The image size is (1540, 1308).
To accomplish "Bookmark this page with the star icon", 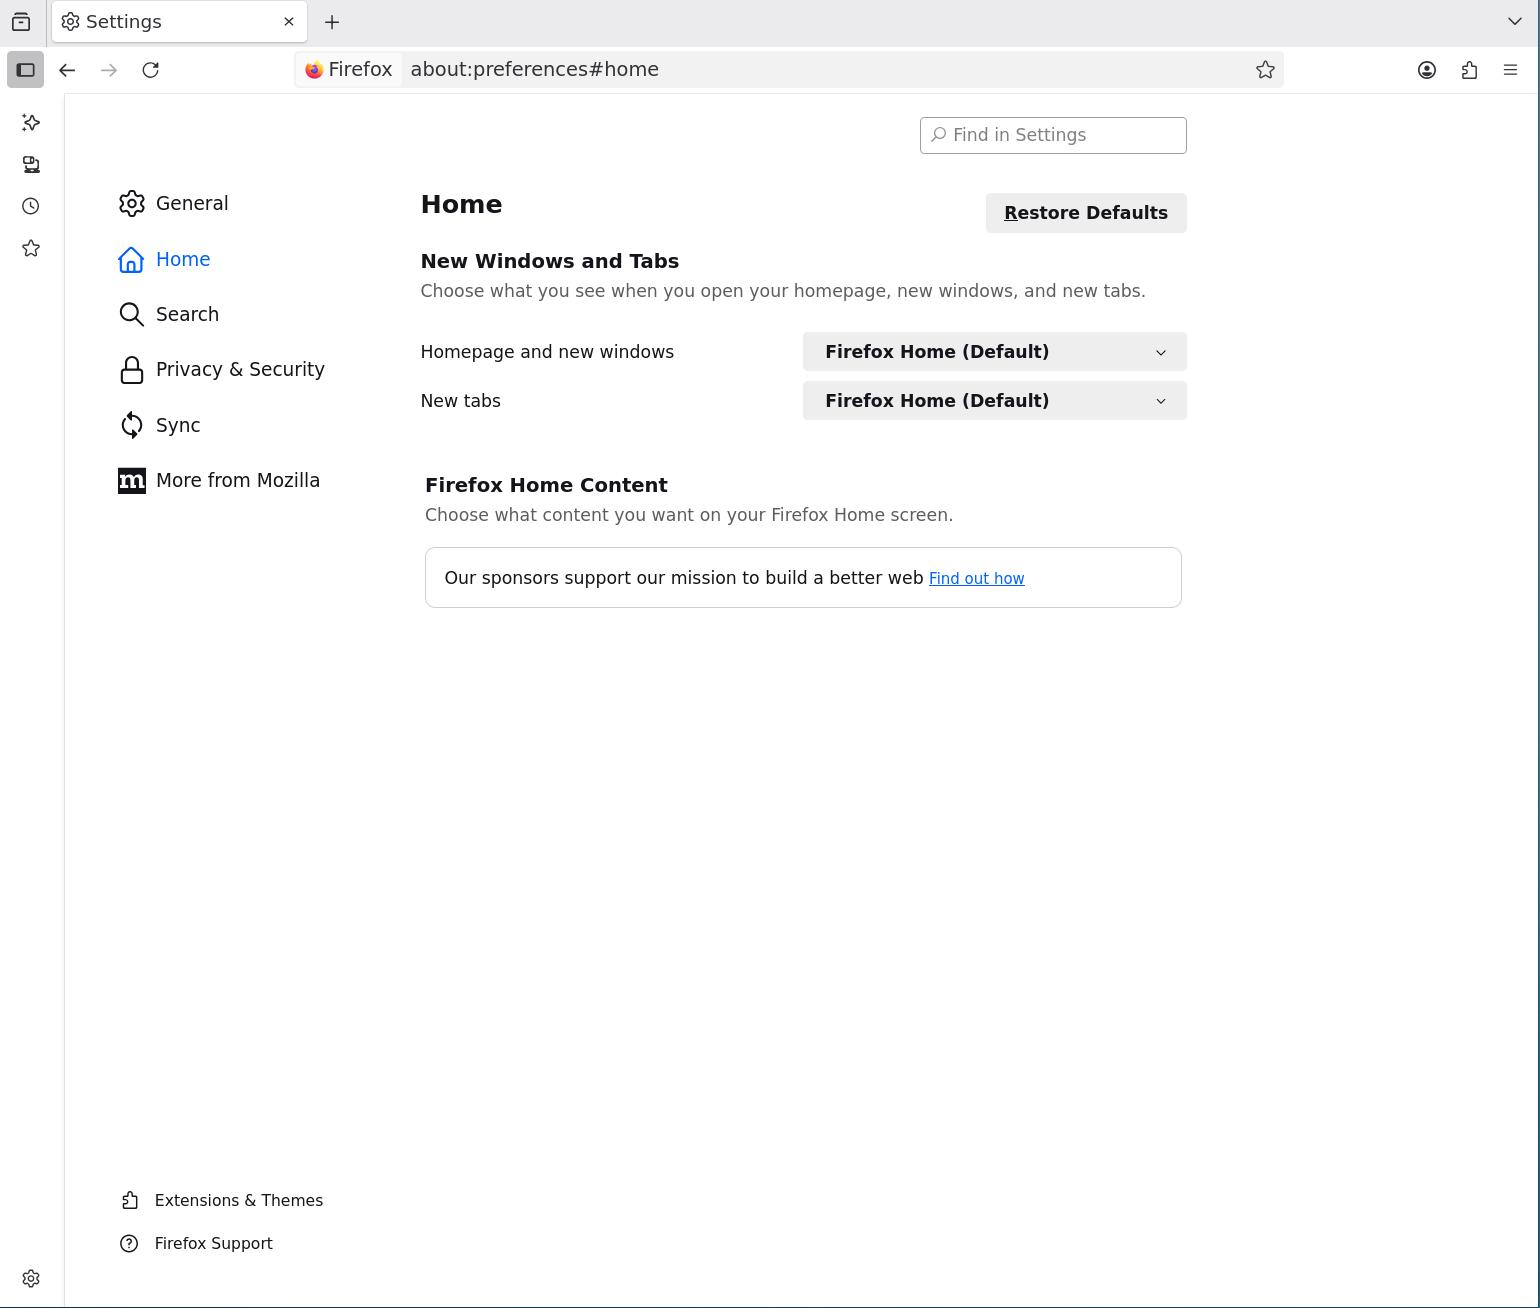I will click(1265, 70).
